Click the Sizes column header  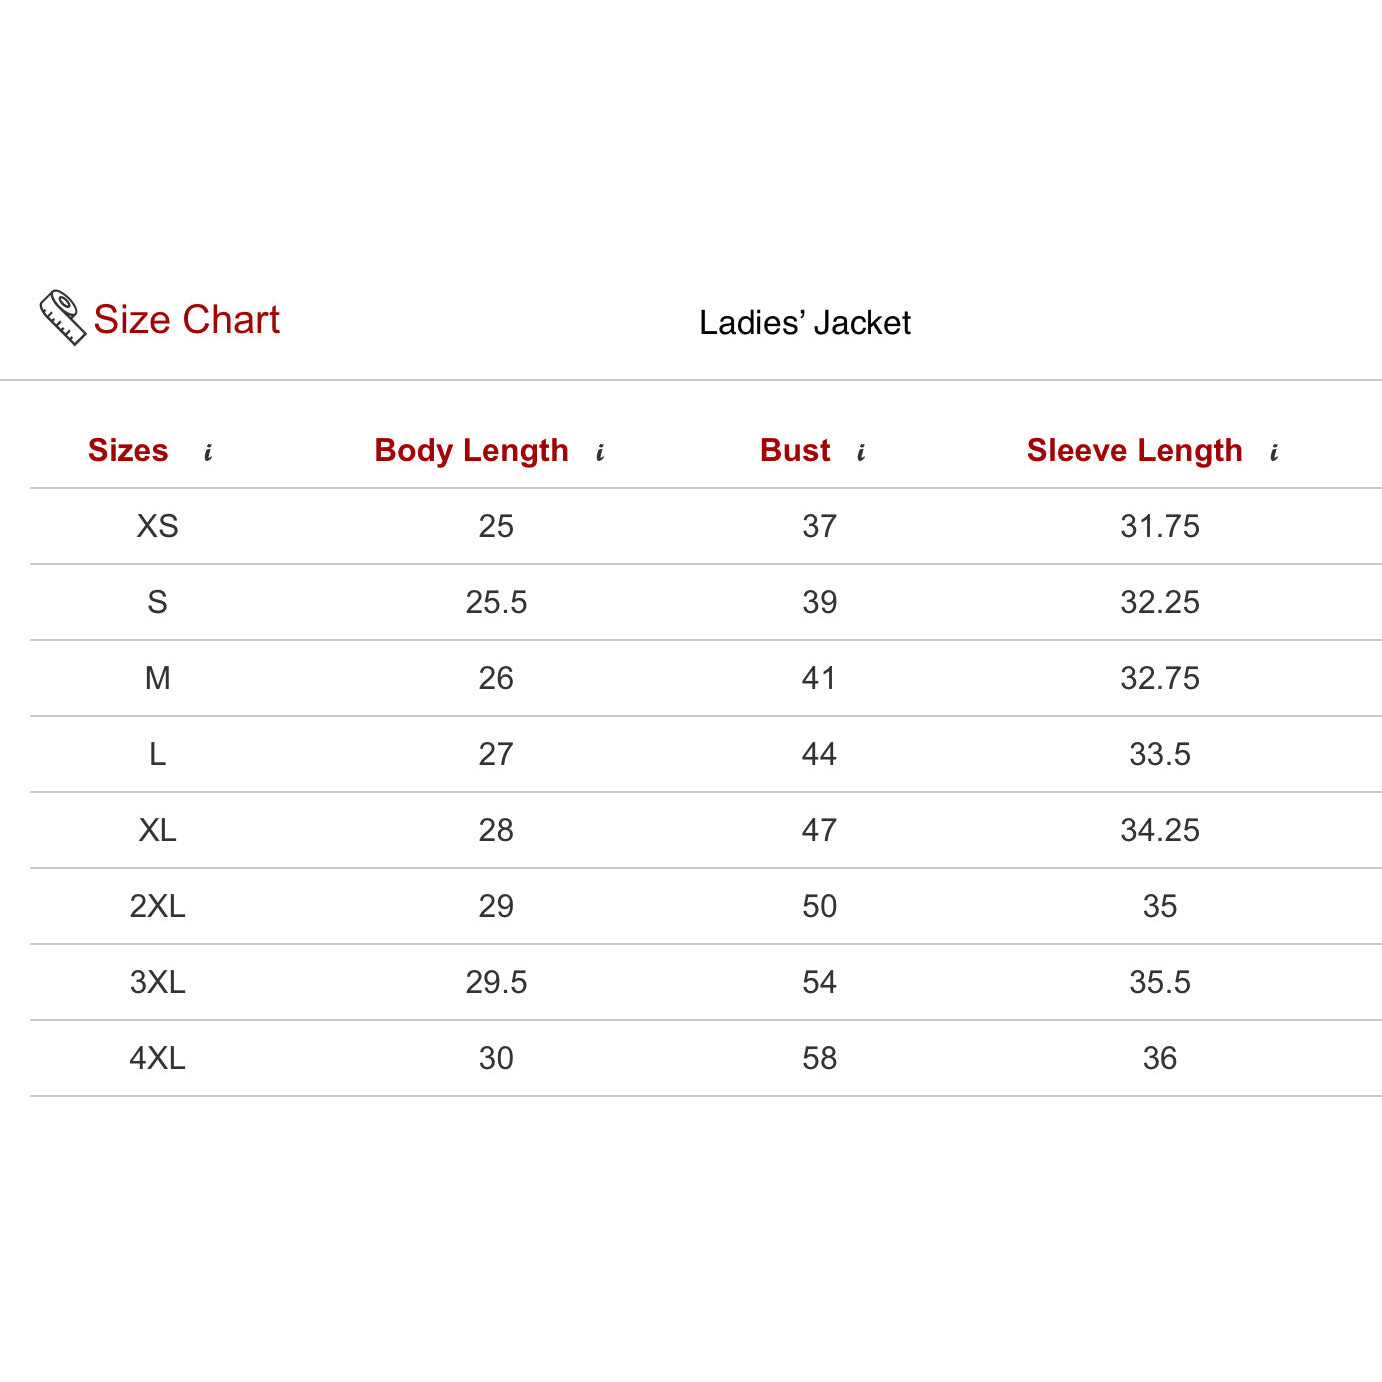(128, 451)
